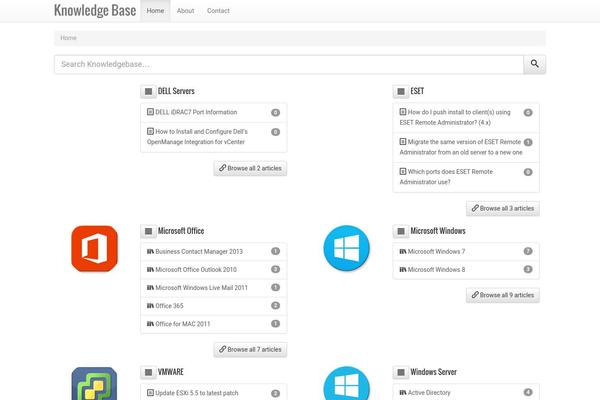Image resolution: width=600 pixels, height=400 pixels.
Task: Open the Windows Server category heading
Action: point(434,372)
